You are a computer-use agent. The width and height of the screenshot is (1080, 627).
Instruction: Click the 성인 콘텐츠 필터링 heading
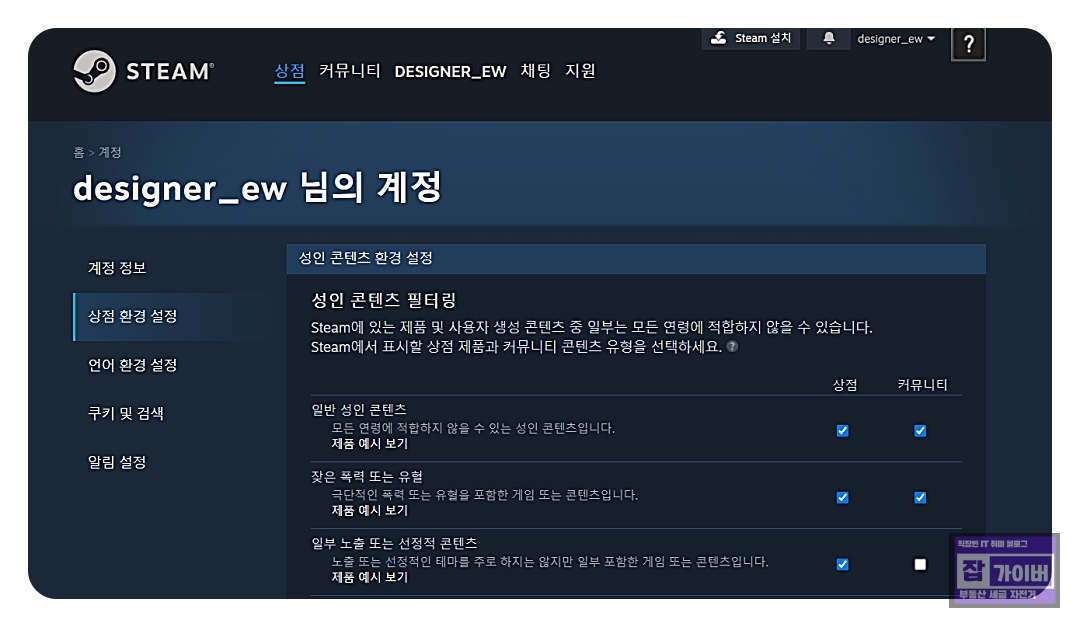pyautogui.click(x=384, y=300)
